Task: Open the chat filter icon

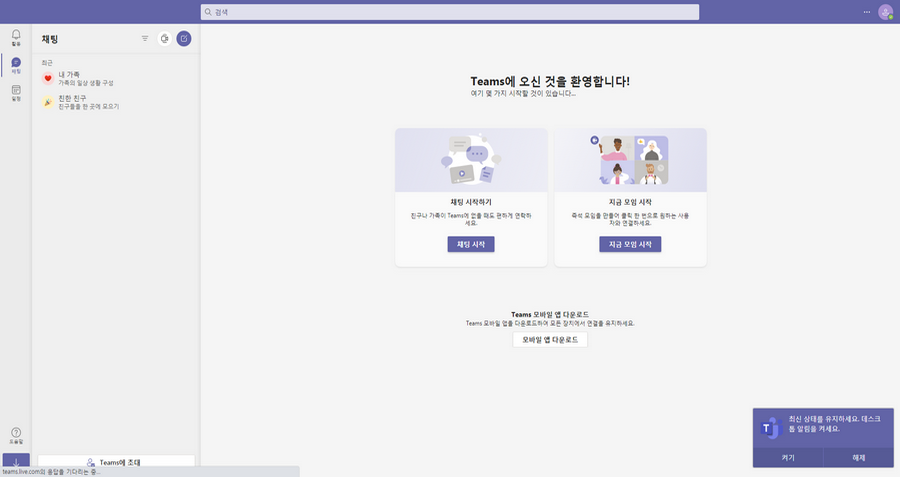Action: click(x=145, y=38)
